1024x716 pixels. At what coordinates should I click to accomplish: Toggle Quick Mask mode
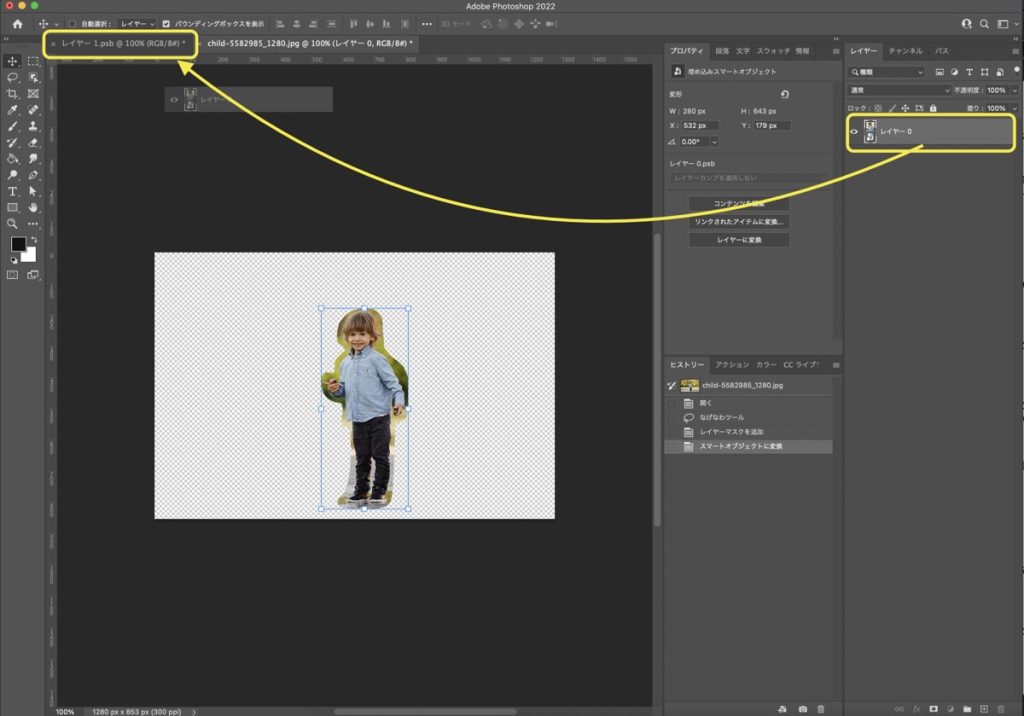12,275
